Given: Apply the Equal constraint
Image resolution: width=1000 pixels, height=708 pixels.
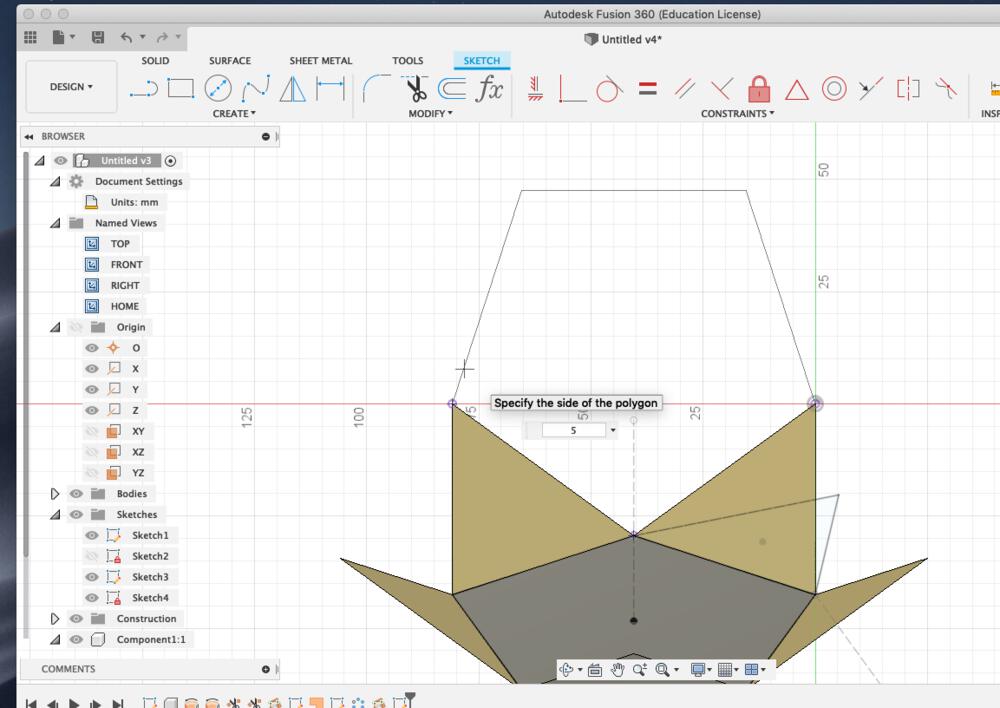Looking at the screenshot, I should 648,88.
